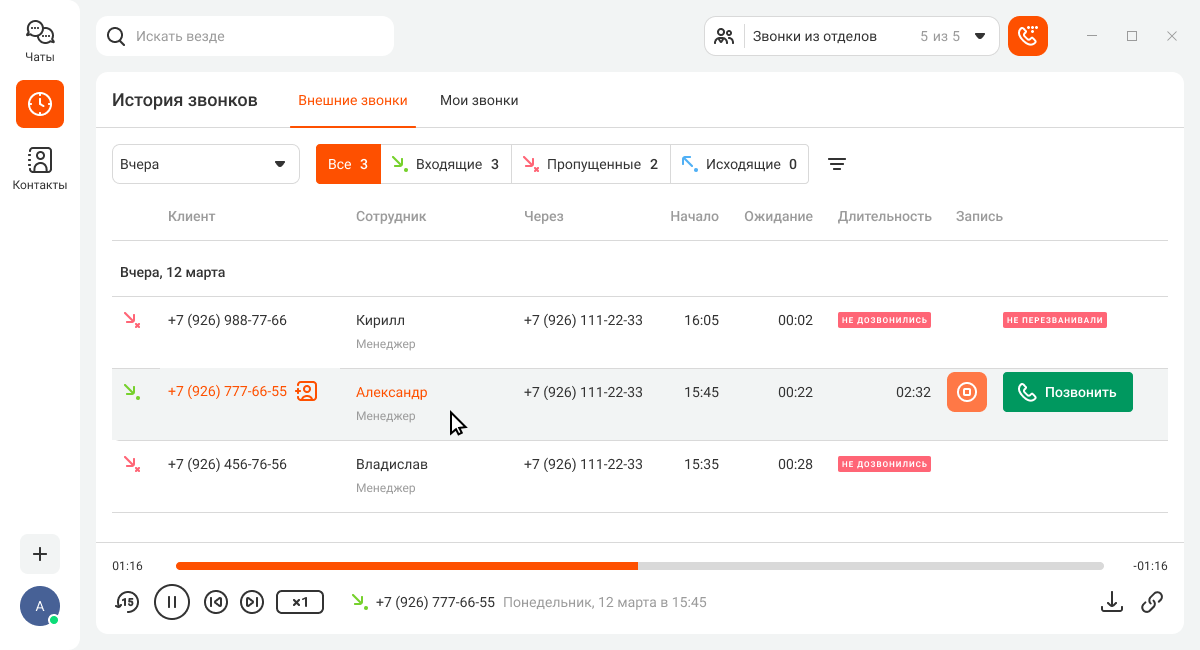Open the Звонки из отделов dropdown
Viewport: 1200px width, 650px height.
point(852,36)
